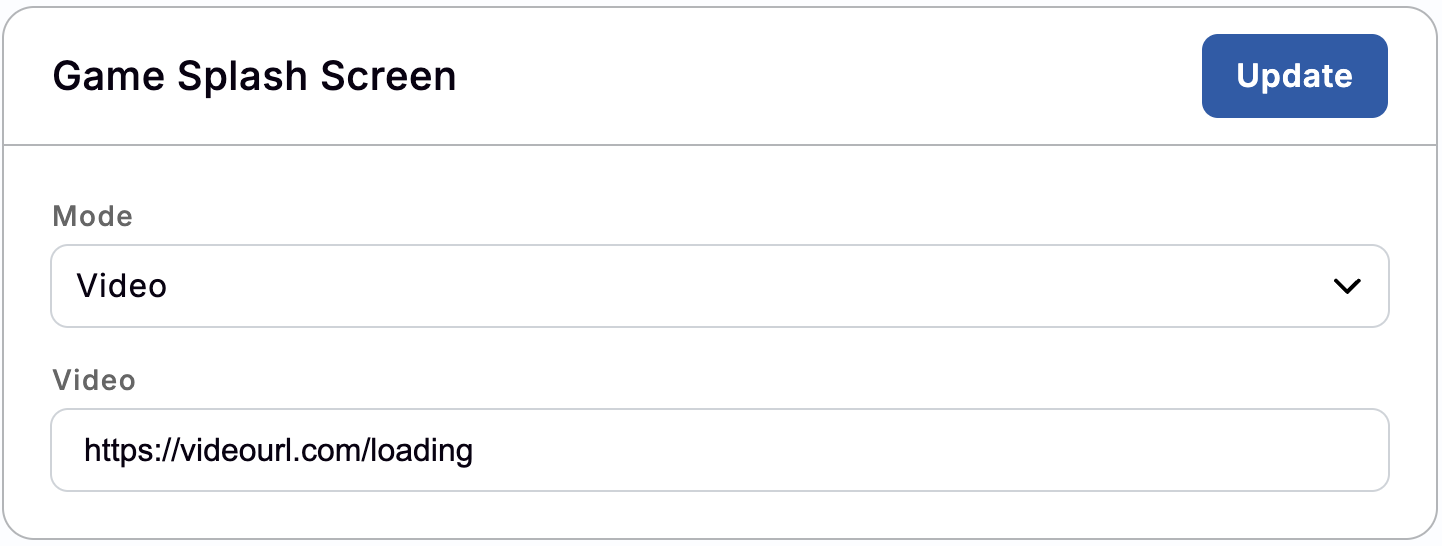Image resolution: width=1442 pixels, height=546 pixels.
Task: Click the middle of the Mode select box
Action: 719,286
